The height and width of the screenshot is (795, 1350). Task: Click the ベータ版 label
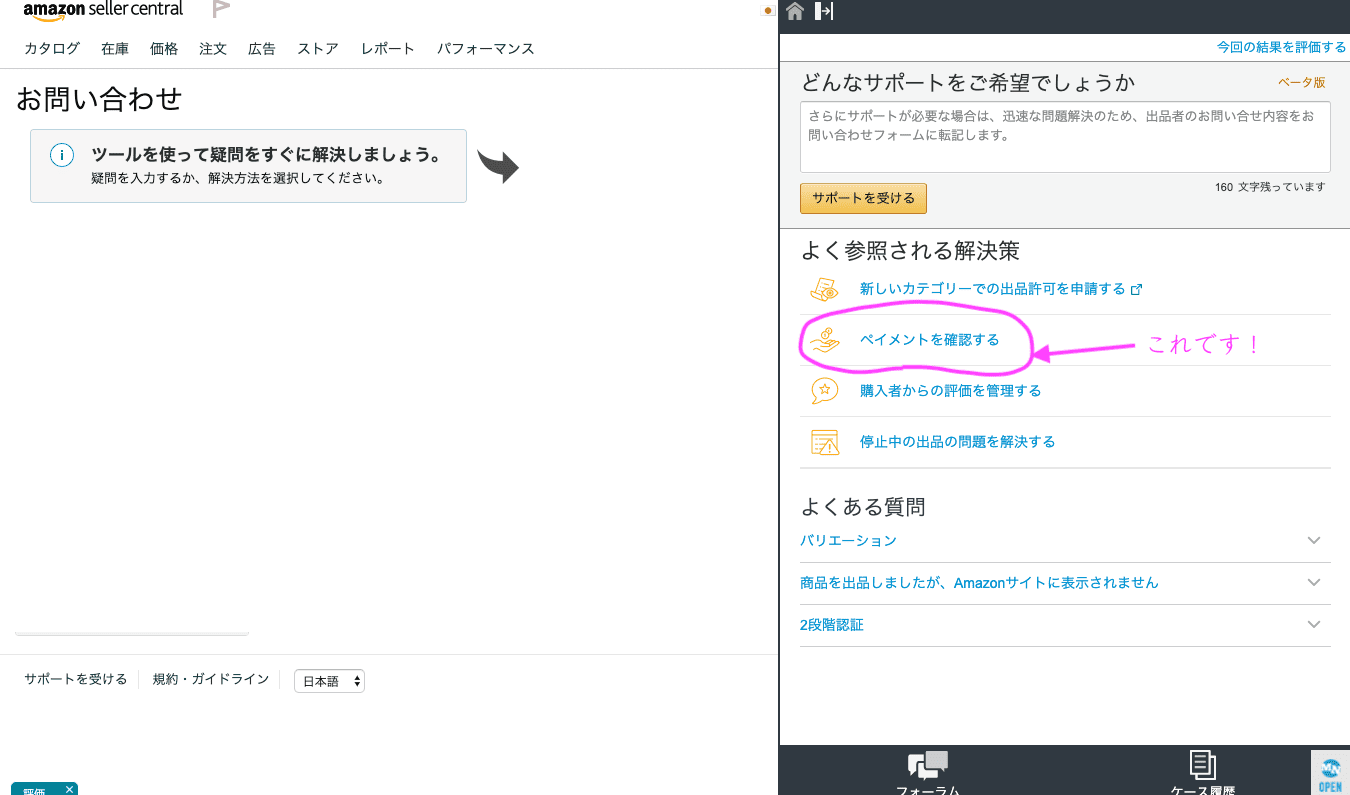coord(1302,82)
